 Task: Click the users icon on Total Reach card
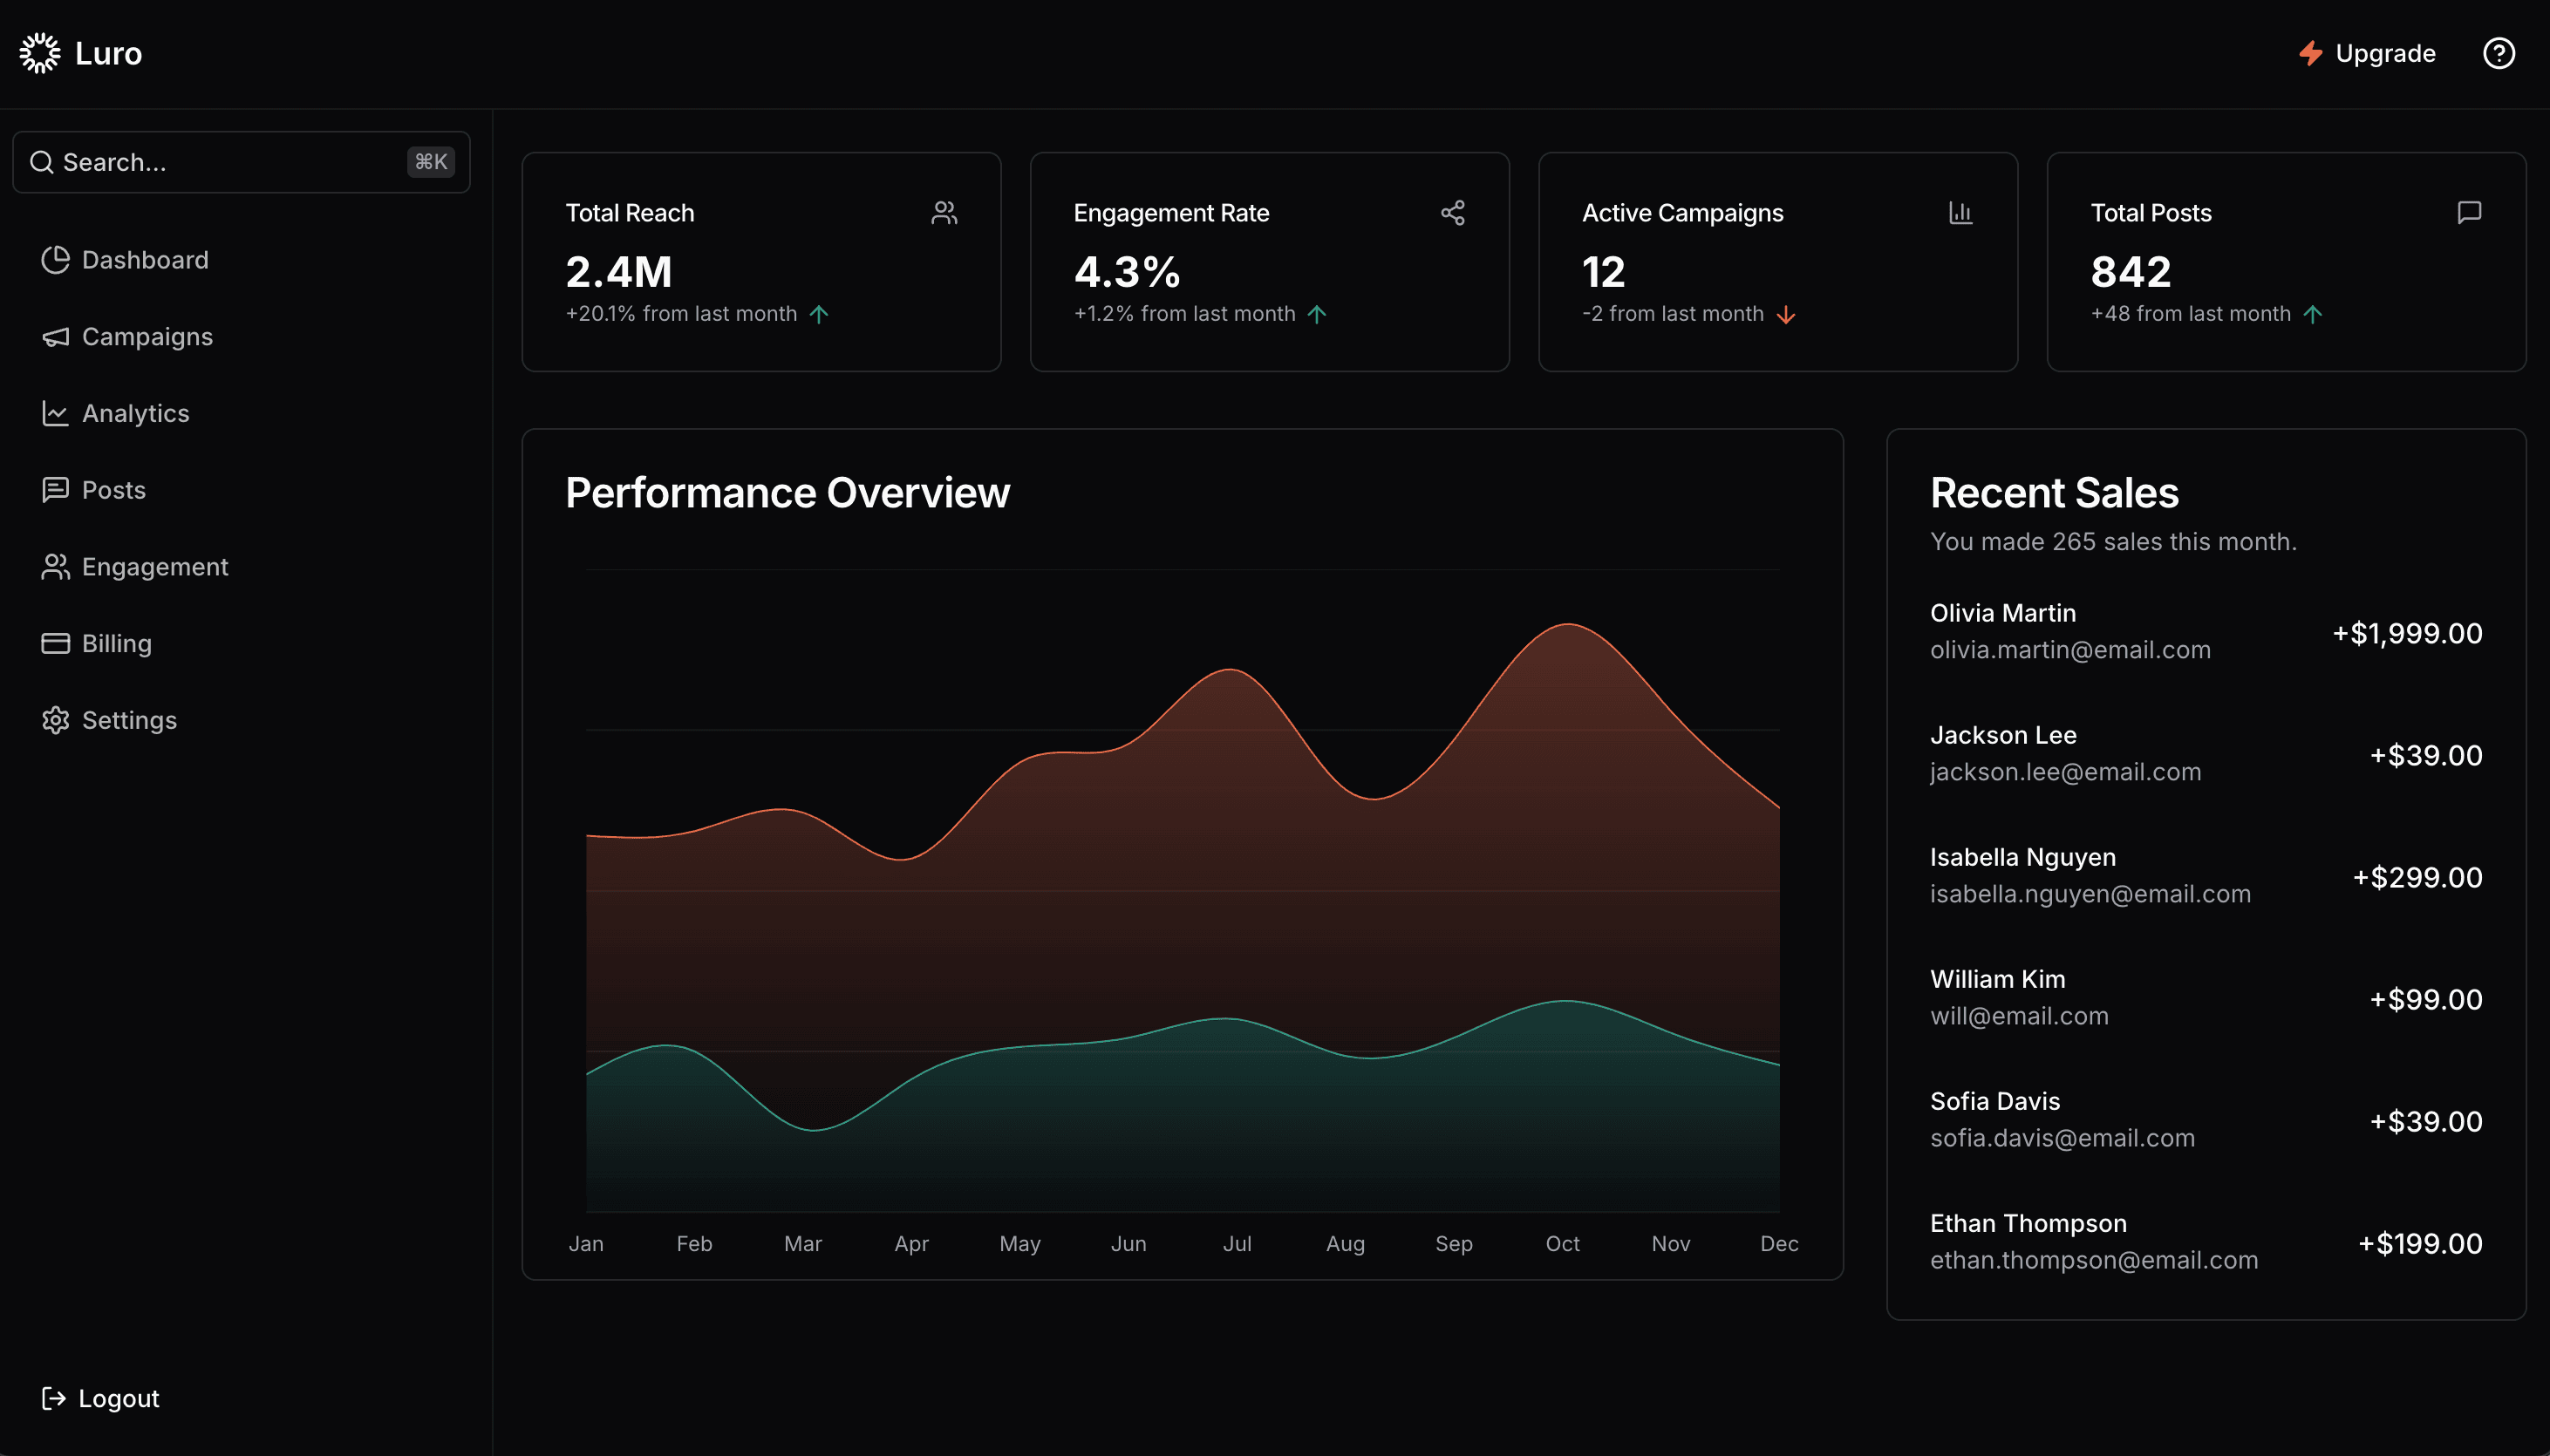tap(944, 212)
